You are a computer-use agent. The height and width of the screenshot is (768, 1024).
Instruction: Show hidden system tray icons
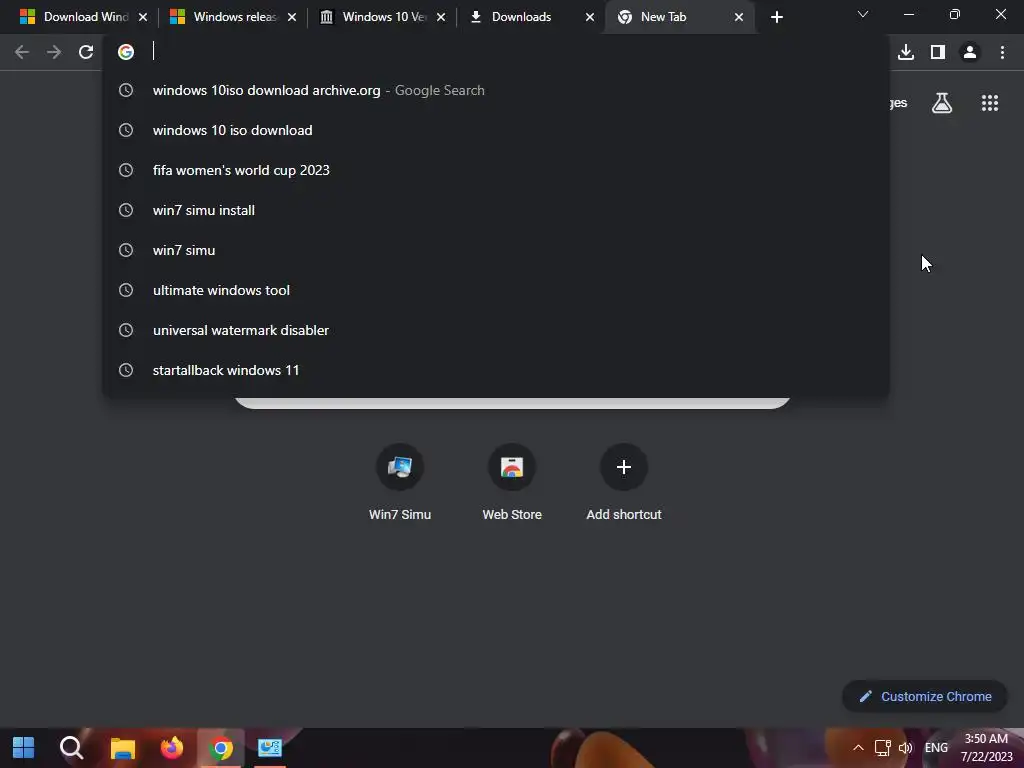coord(858,748)
